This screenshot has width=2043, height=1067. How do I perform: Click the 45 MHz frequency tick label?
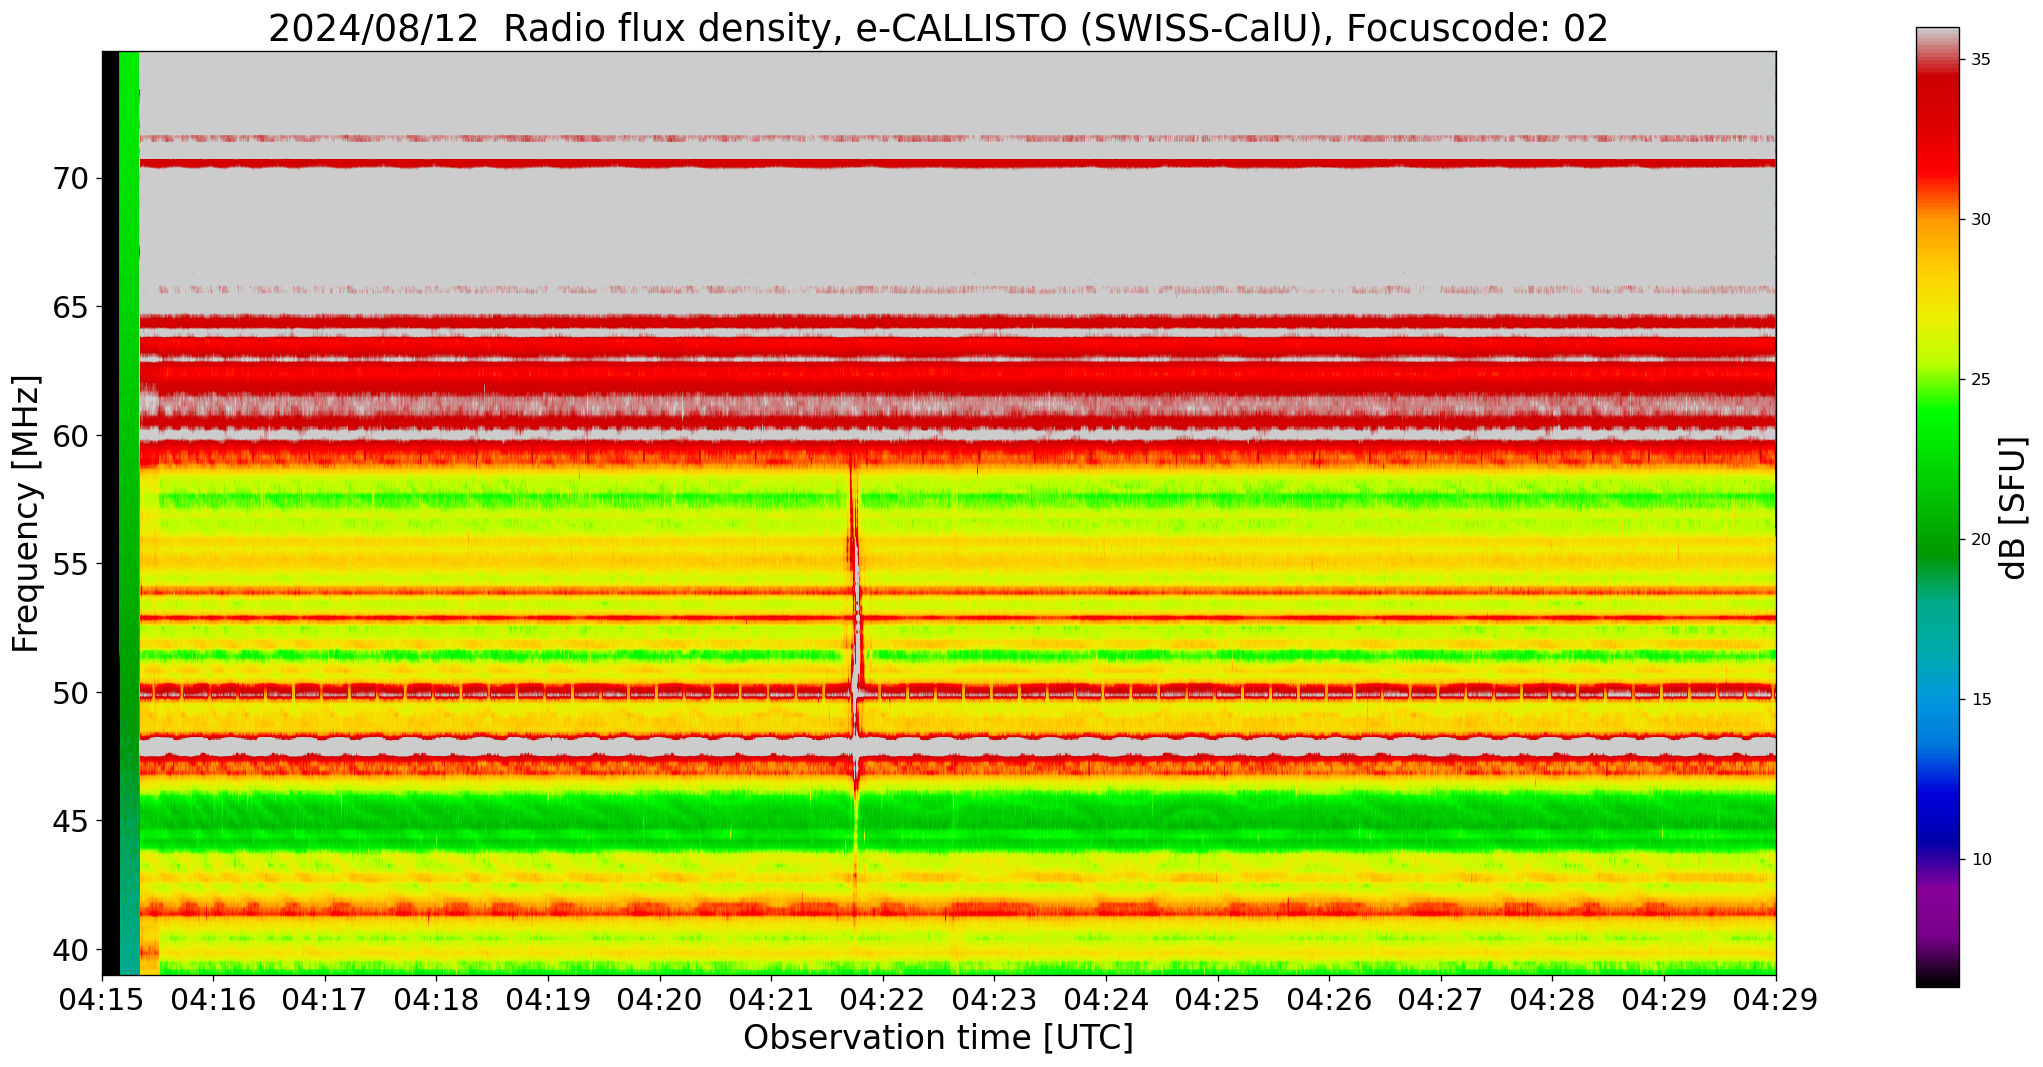[x=70, y=822]
